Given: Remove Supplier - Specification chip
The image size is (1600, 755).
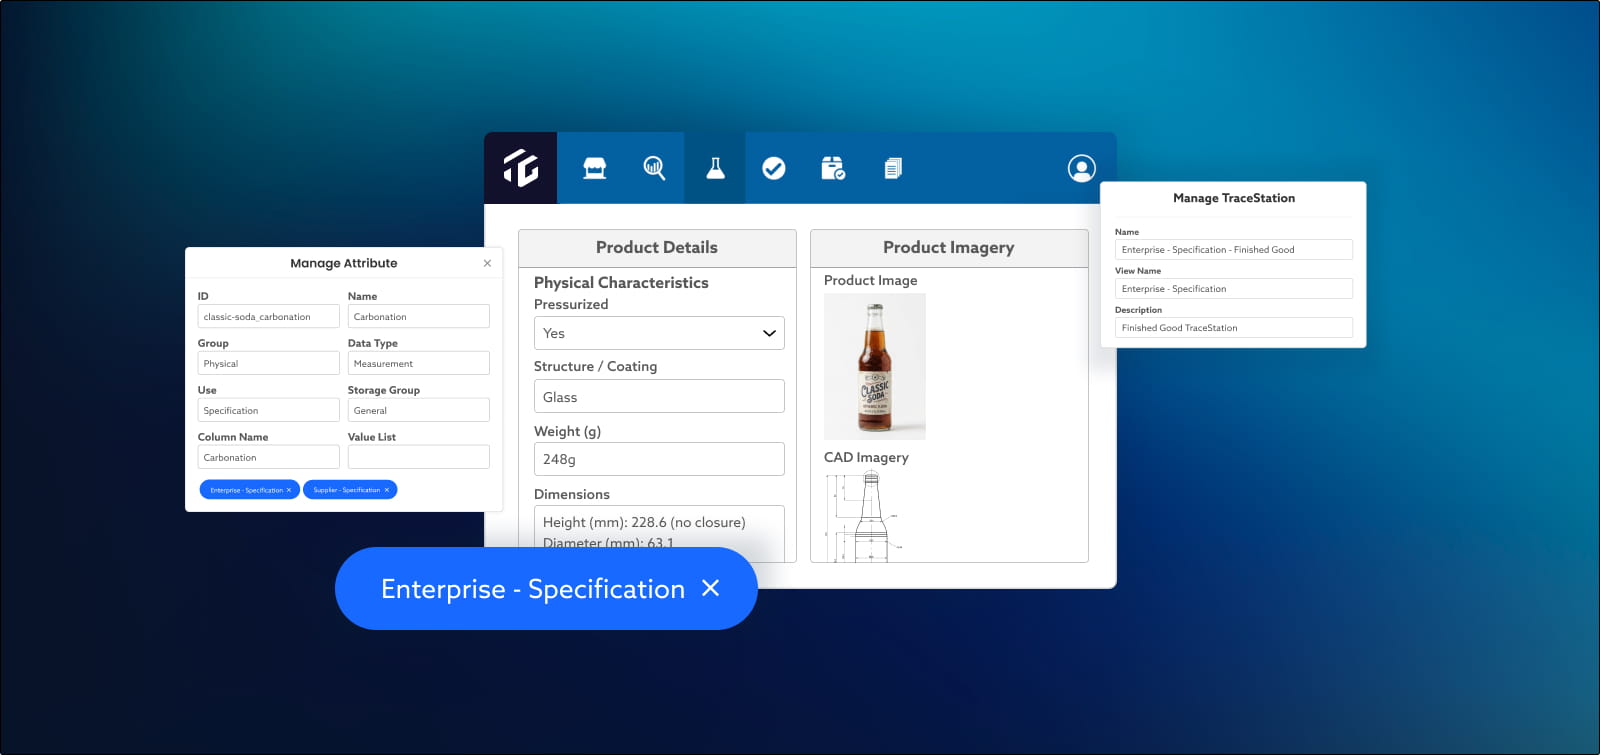Looking at the screenshot, I should click(387, 490).
